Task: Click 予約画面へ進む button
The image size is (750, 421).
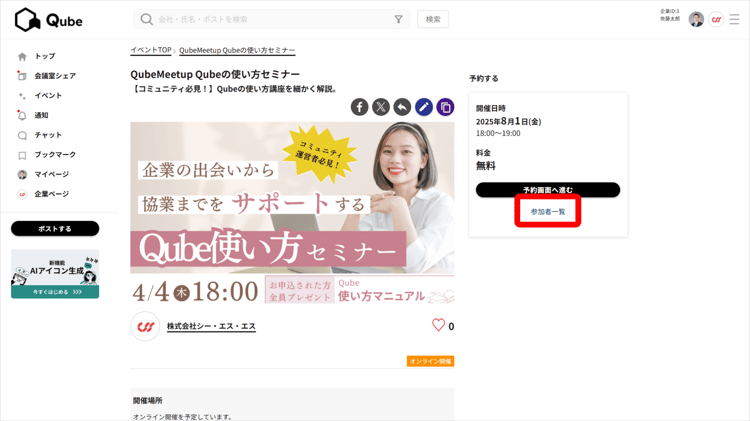Action: tap(548, 190)
